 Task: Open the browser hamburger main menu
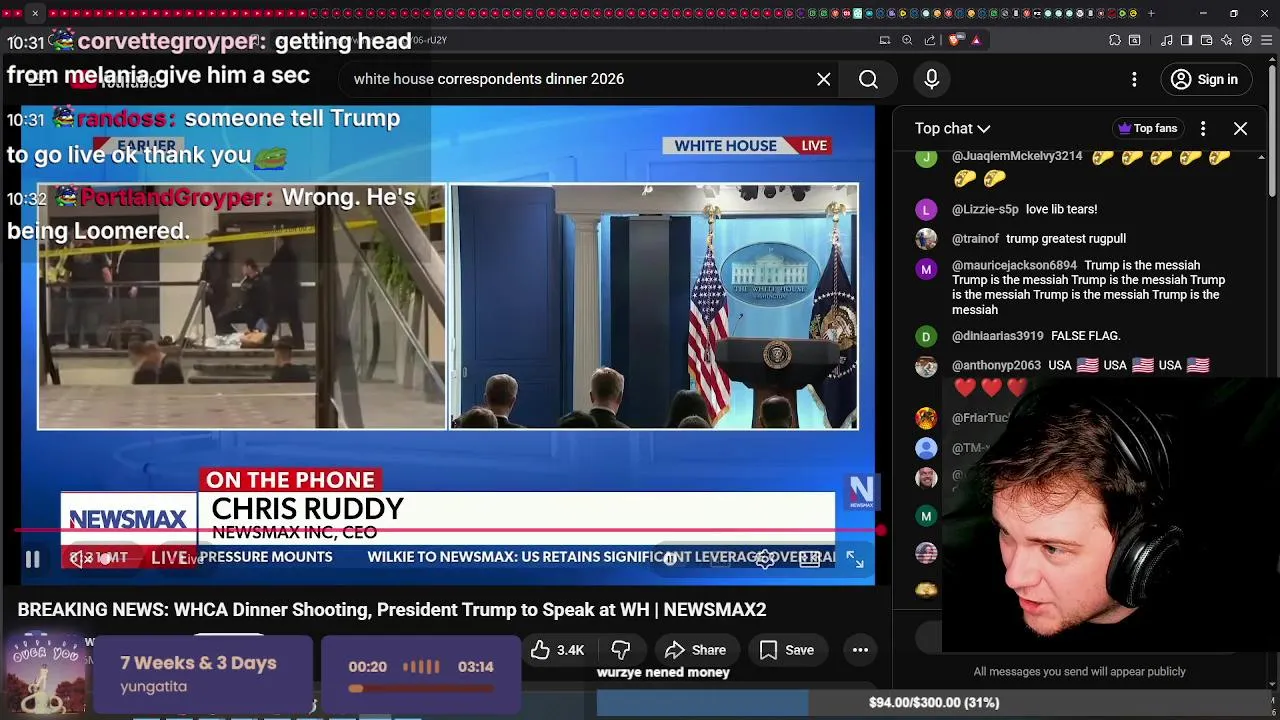pyautogui.click(x=1266, y=40)
